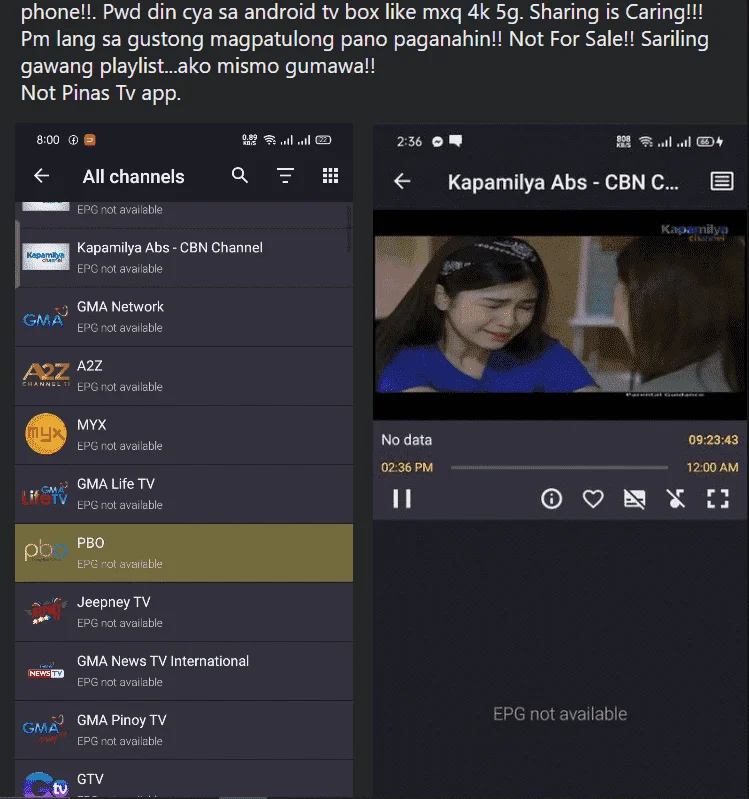The width and height of the screenshot is (749, 799).
Task: Select A2Z channel row
Action: [x=184, y=376]
